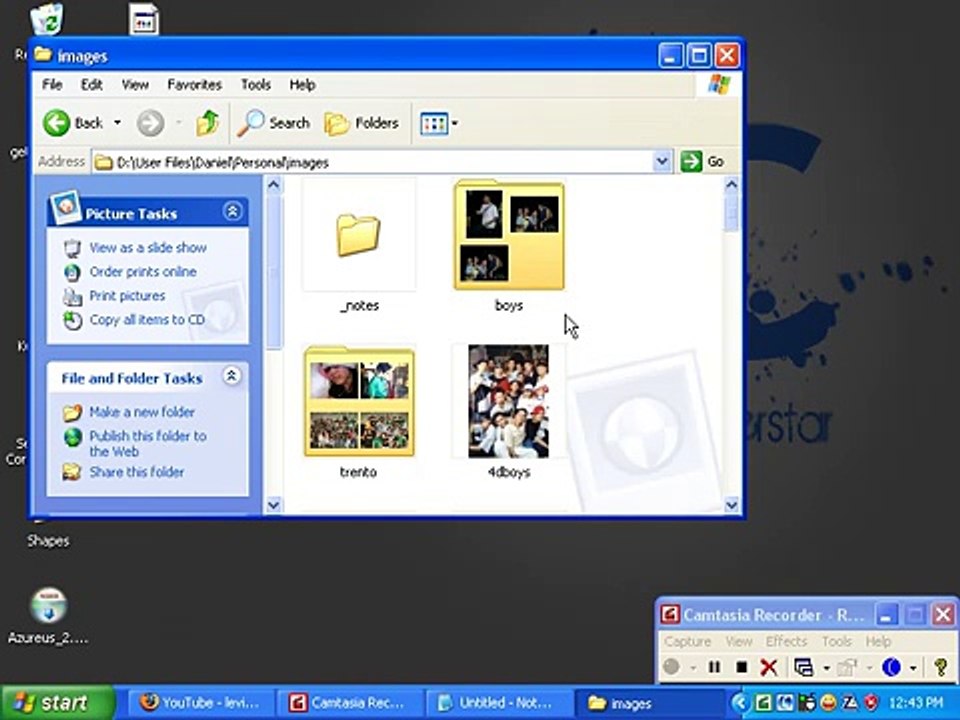960x720 pixels.
Task: Open the Tools menu in images window
Action: [255, 84]
